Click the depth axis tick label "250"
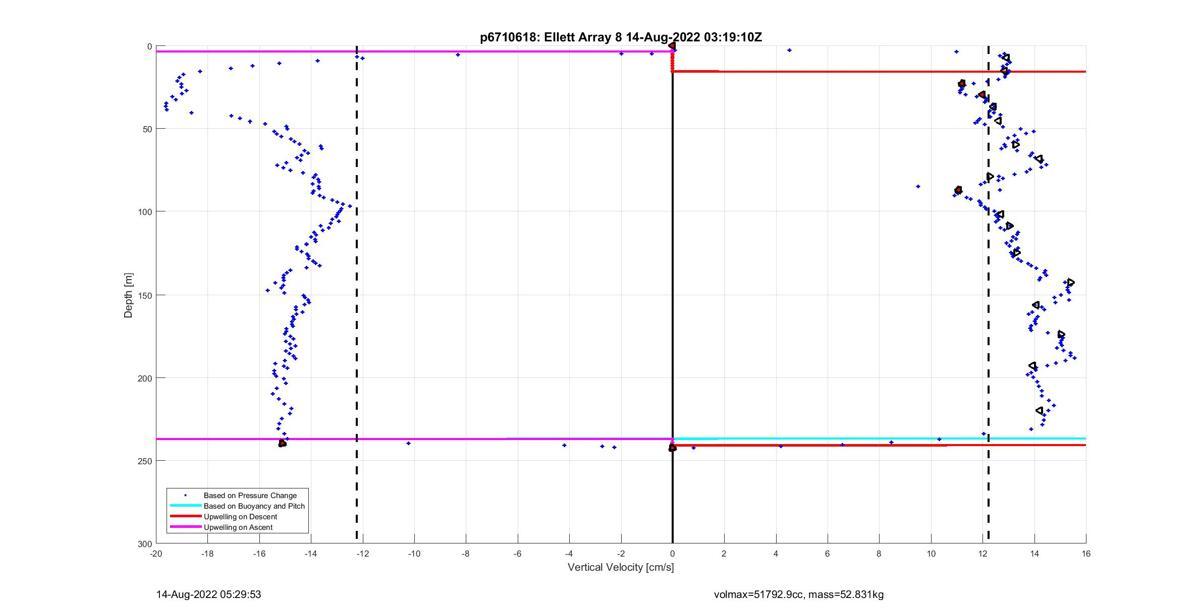 (x=144, y=461)
